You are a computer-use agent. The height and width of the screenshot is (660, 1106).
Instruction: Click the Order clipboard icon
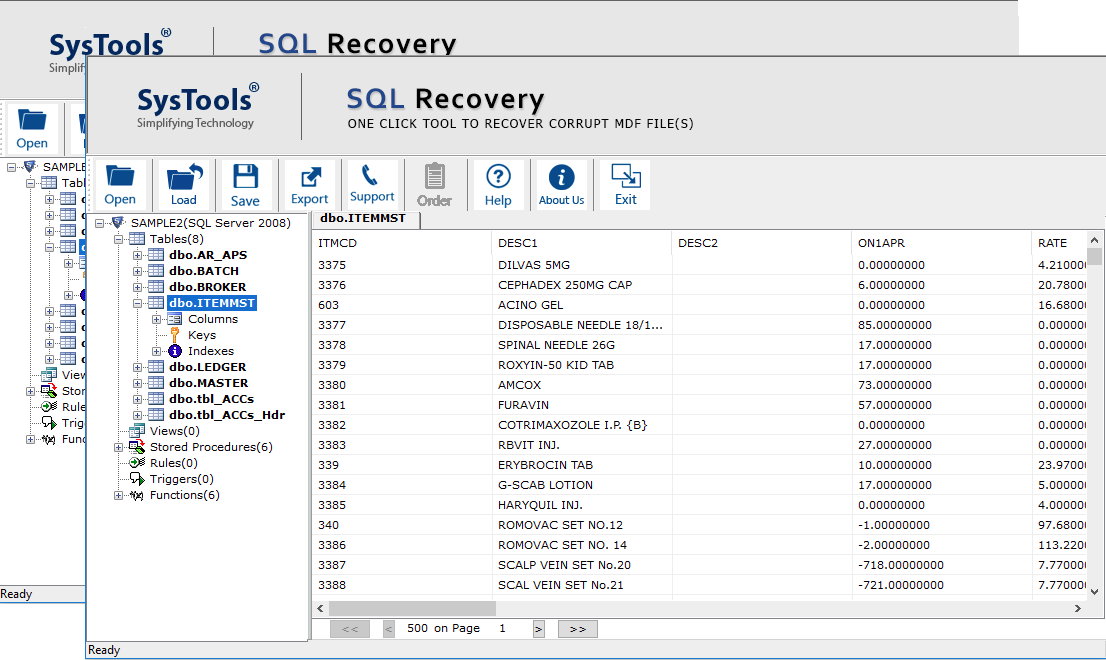(x=434, y=176)
